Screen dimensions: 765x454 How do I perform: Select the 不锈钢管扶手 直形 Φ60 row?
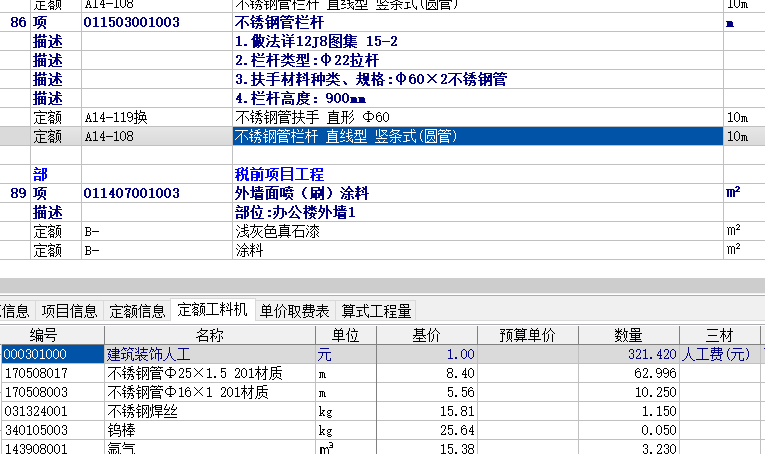(x=312, y=118)
